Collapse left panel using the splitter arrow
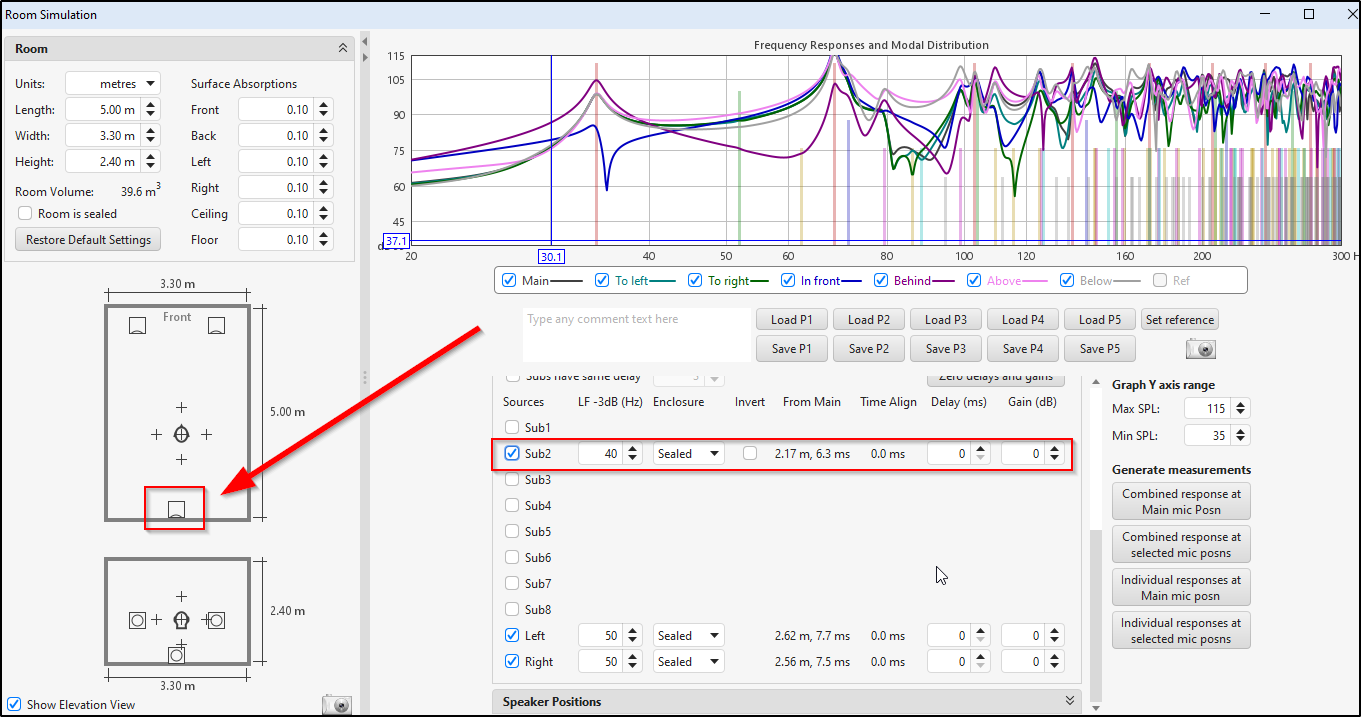The height and width of the screenshot is (717, 1361). pos(365,41)
